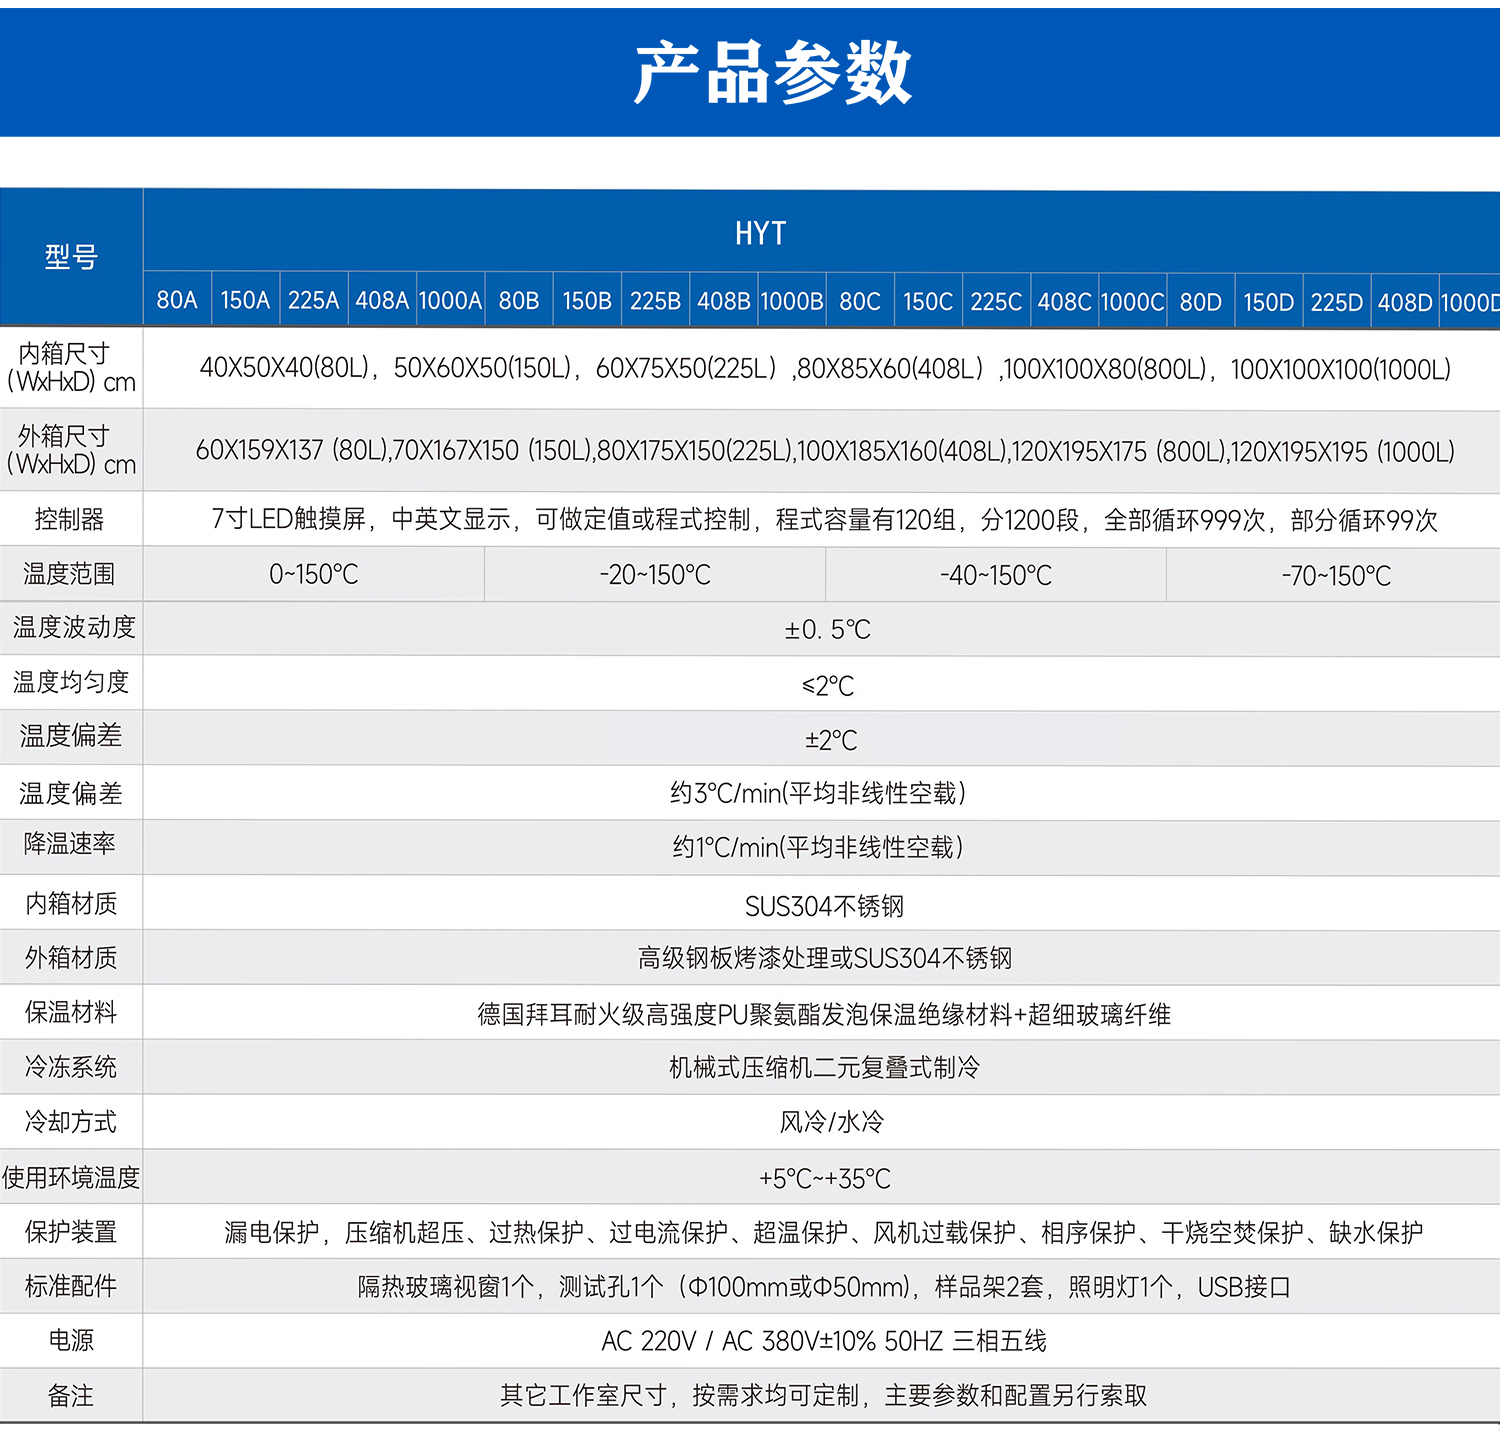Image resolution: width=1500 pixels, height=1432 pixels.
Task: Pick model cell 225C
Action: (996, 302)
